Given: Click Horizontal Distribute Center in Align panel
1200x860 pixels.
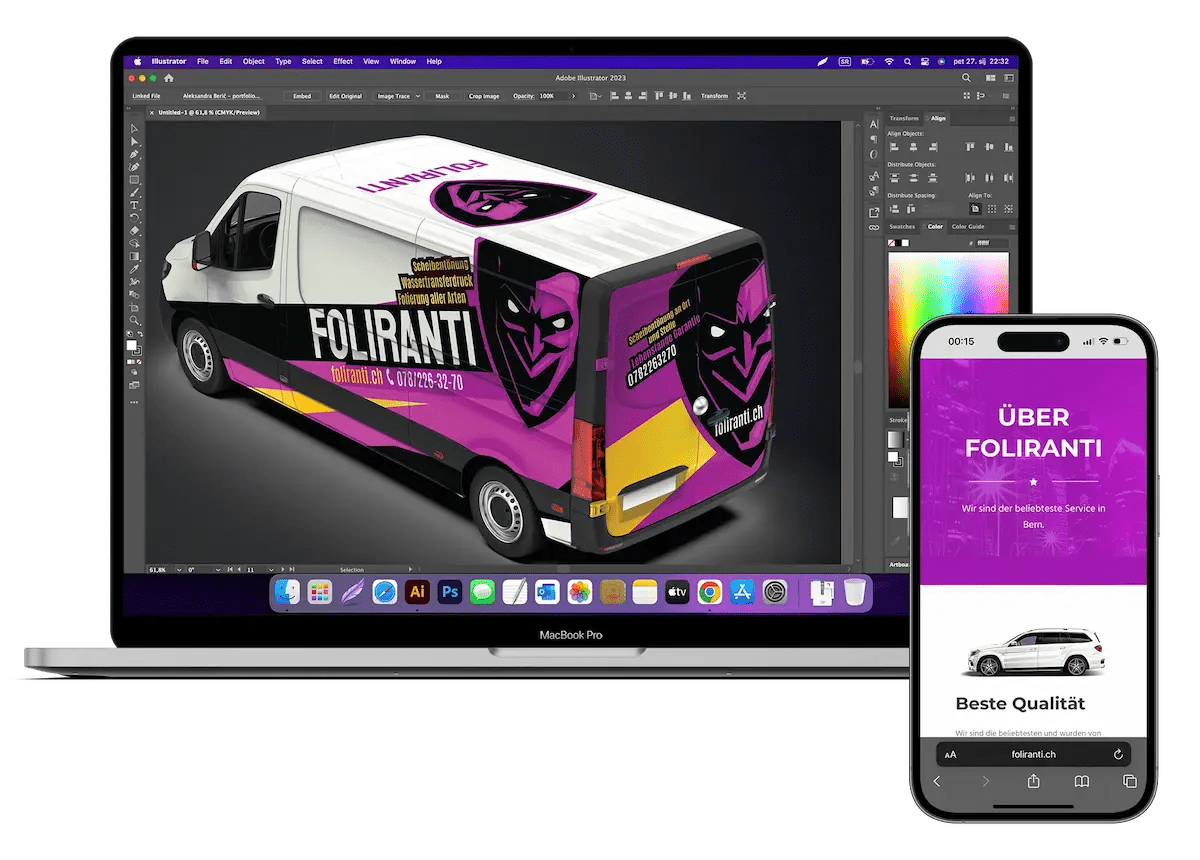Looking at the screenshot, I should click(989, 178).
